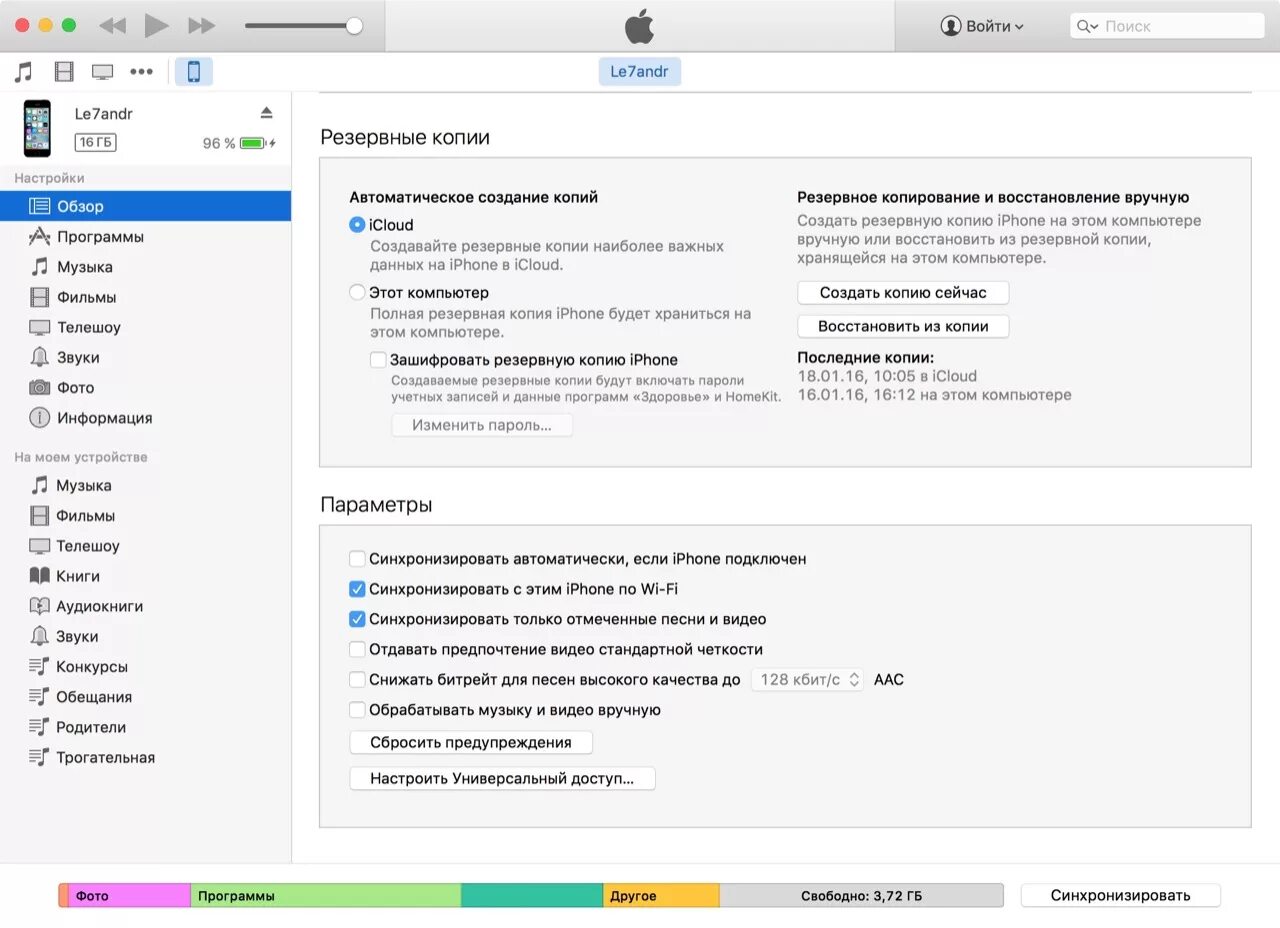Click Сбросить предупреждения button
Screen dimensions: 1280x928
[x=471, y=743]
